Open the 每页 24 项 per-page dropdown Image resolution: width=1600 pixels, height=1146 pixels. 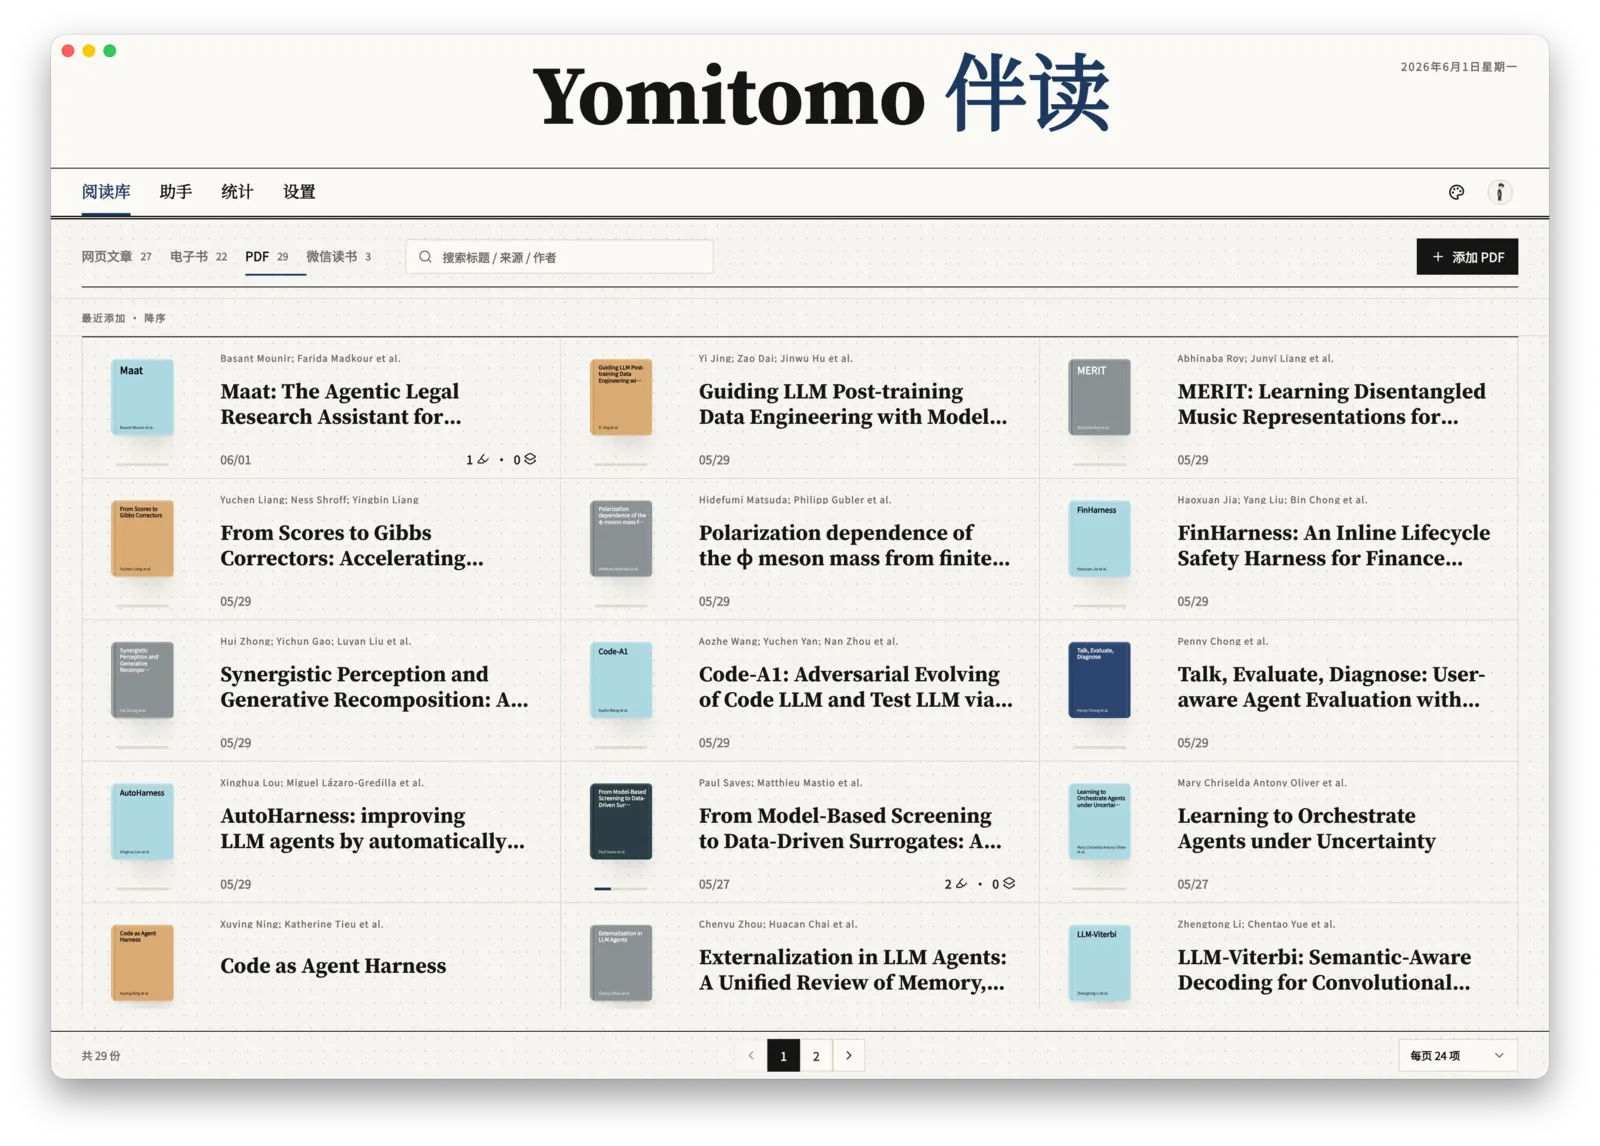click(x=1457, y=1055)
